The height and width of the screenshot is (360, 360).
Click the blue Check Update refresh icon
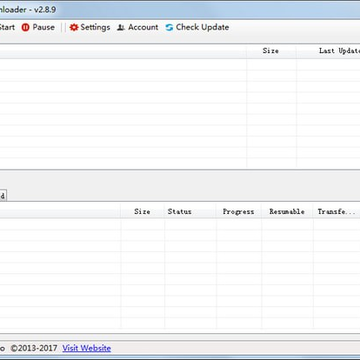(169, 27)
